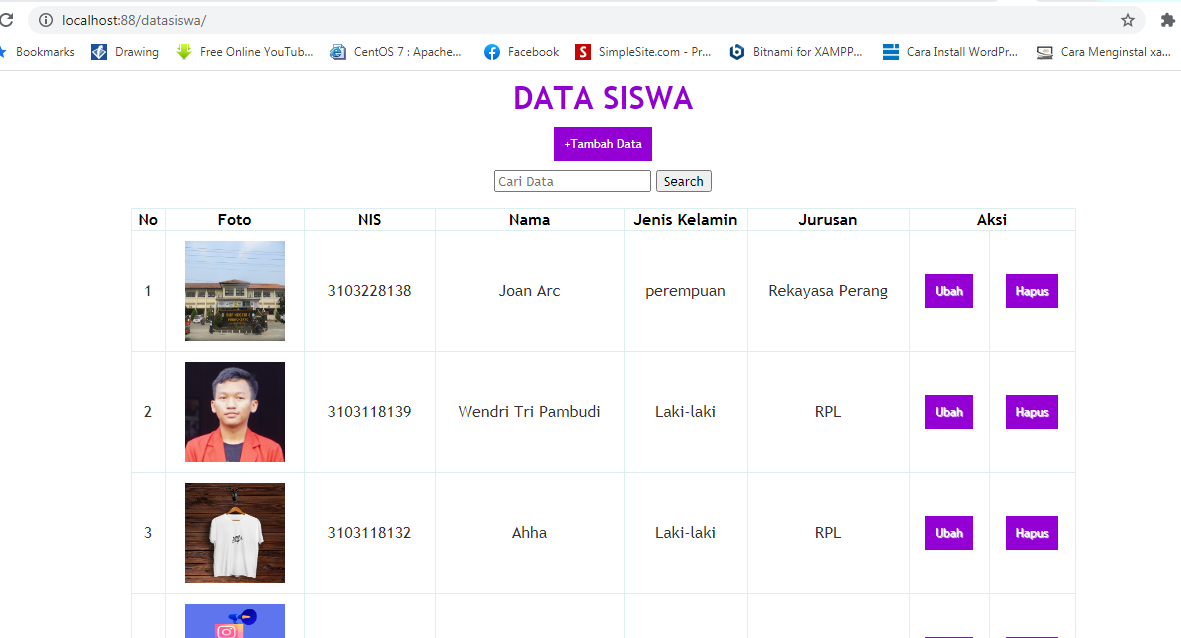Image resolution: width=1181 pixels, height=638 pixels.
Task: Click row number 1 cell
Action: pos(148,291)
